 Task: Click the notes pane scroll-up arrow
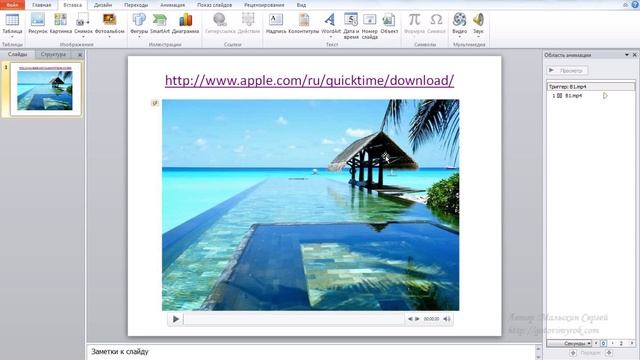[x=538, y=349]
